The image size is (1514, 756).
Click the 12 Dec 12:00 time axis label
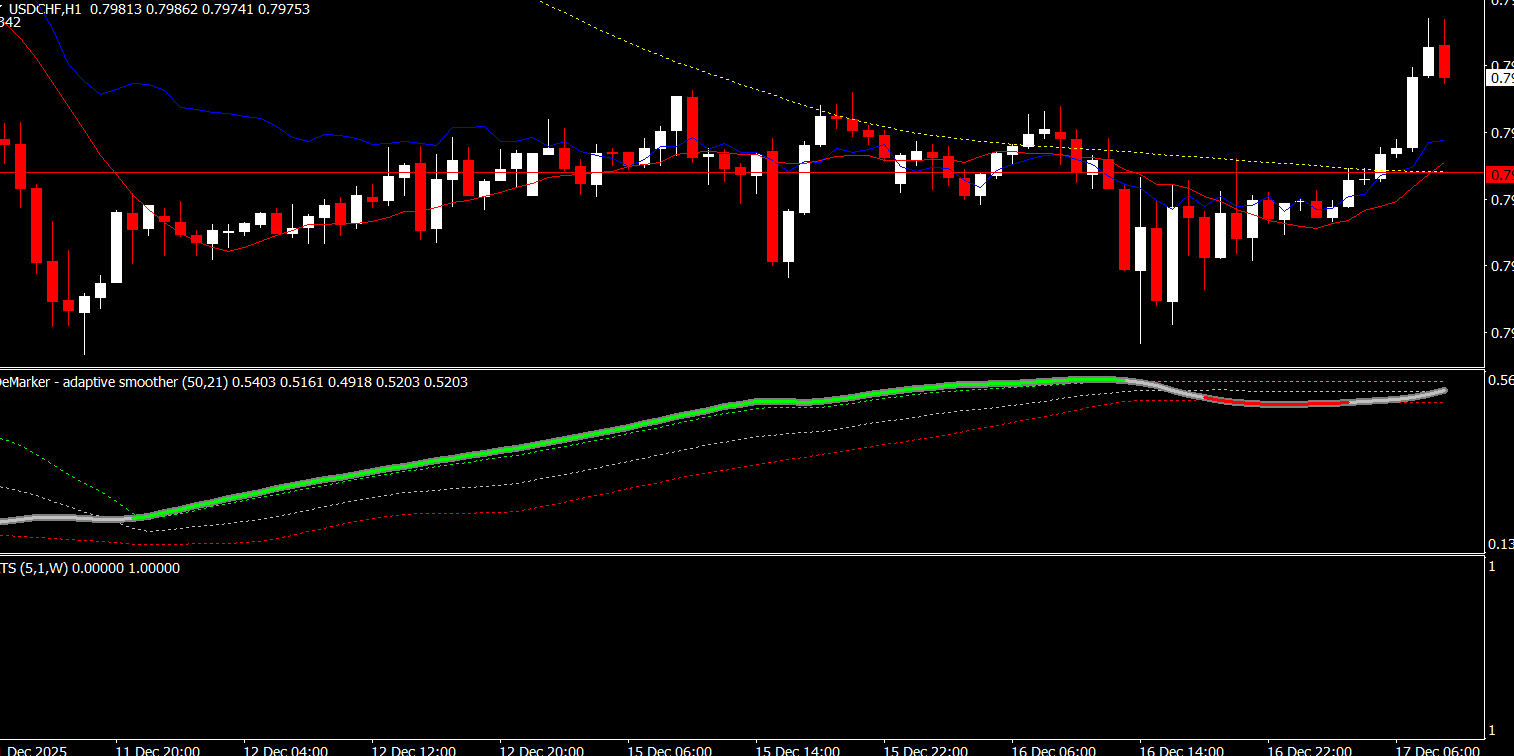[413, 750]
